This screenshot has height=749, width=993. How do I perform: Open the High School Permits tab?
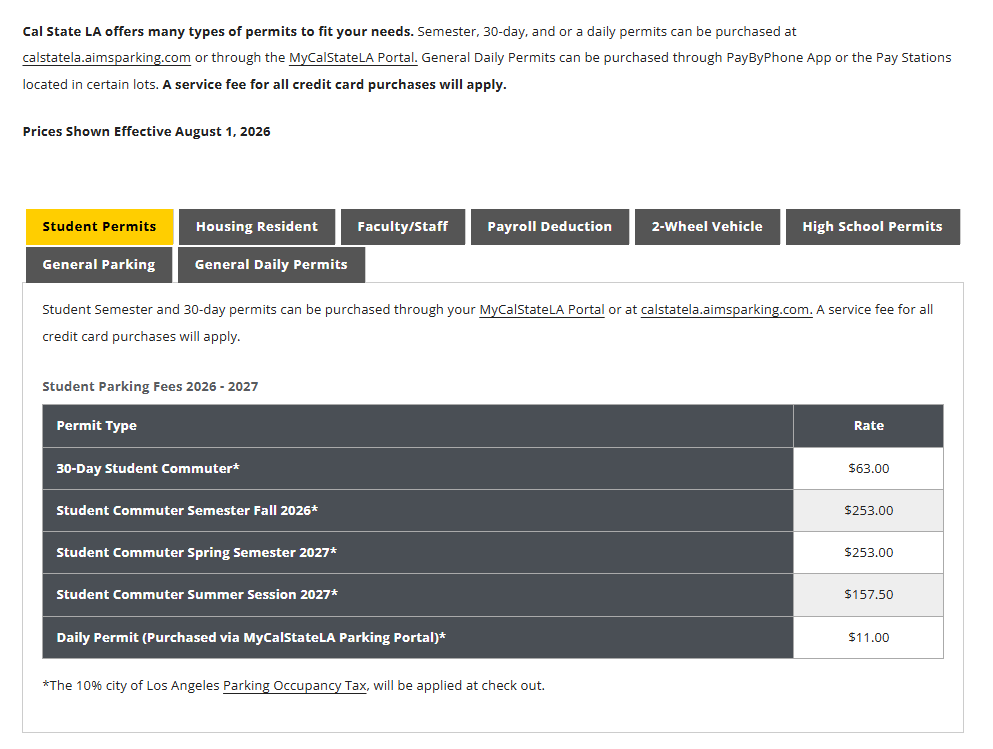(x=873, y=227)
